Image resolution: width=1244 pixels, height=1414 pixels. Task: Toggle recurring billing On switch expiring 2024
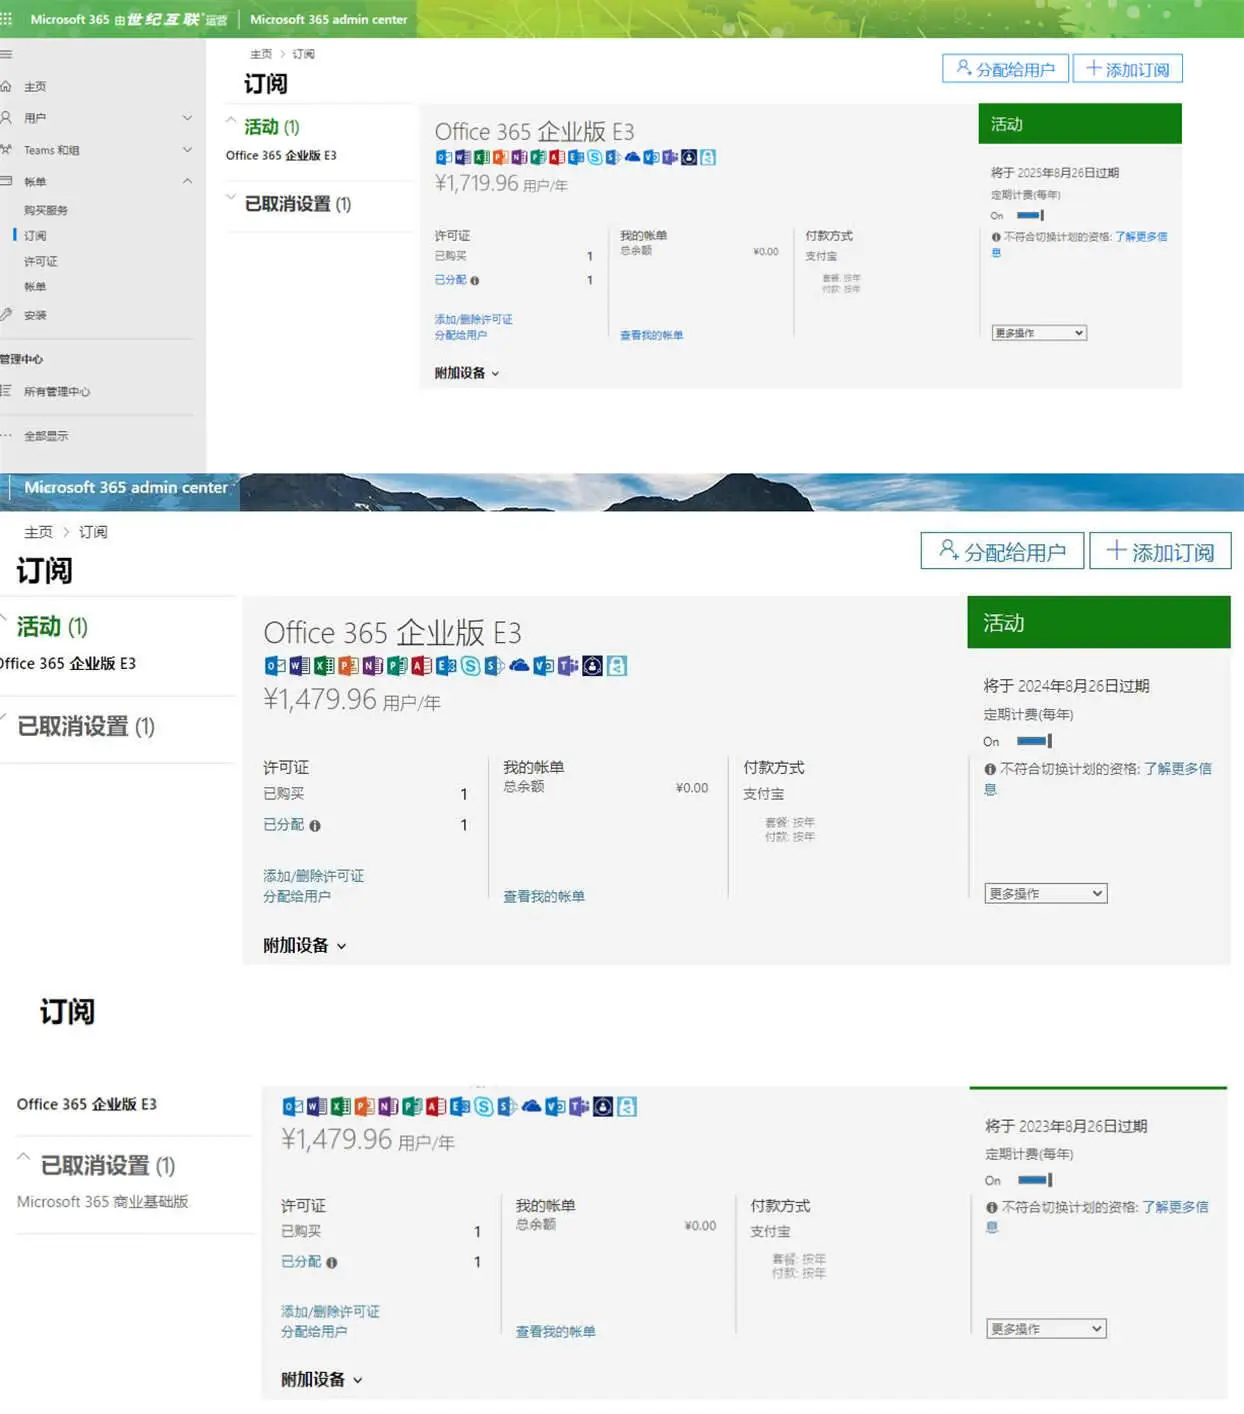tap(1034, 741)
